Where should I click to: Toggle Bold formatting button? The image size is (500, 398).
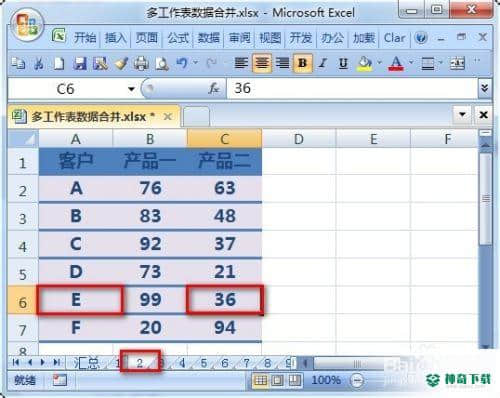[303, 63]
